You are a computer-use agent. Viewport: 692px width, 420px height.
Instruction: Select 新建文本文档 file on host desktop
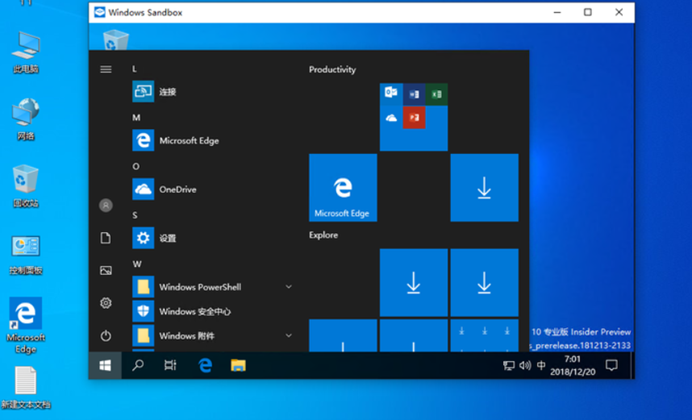click(26, 388)
